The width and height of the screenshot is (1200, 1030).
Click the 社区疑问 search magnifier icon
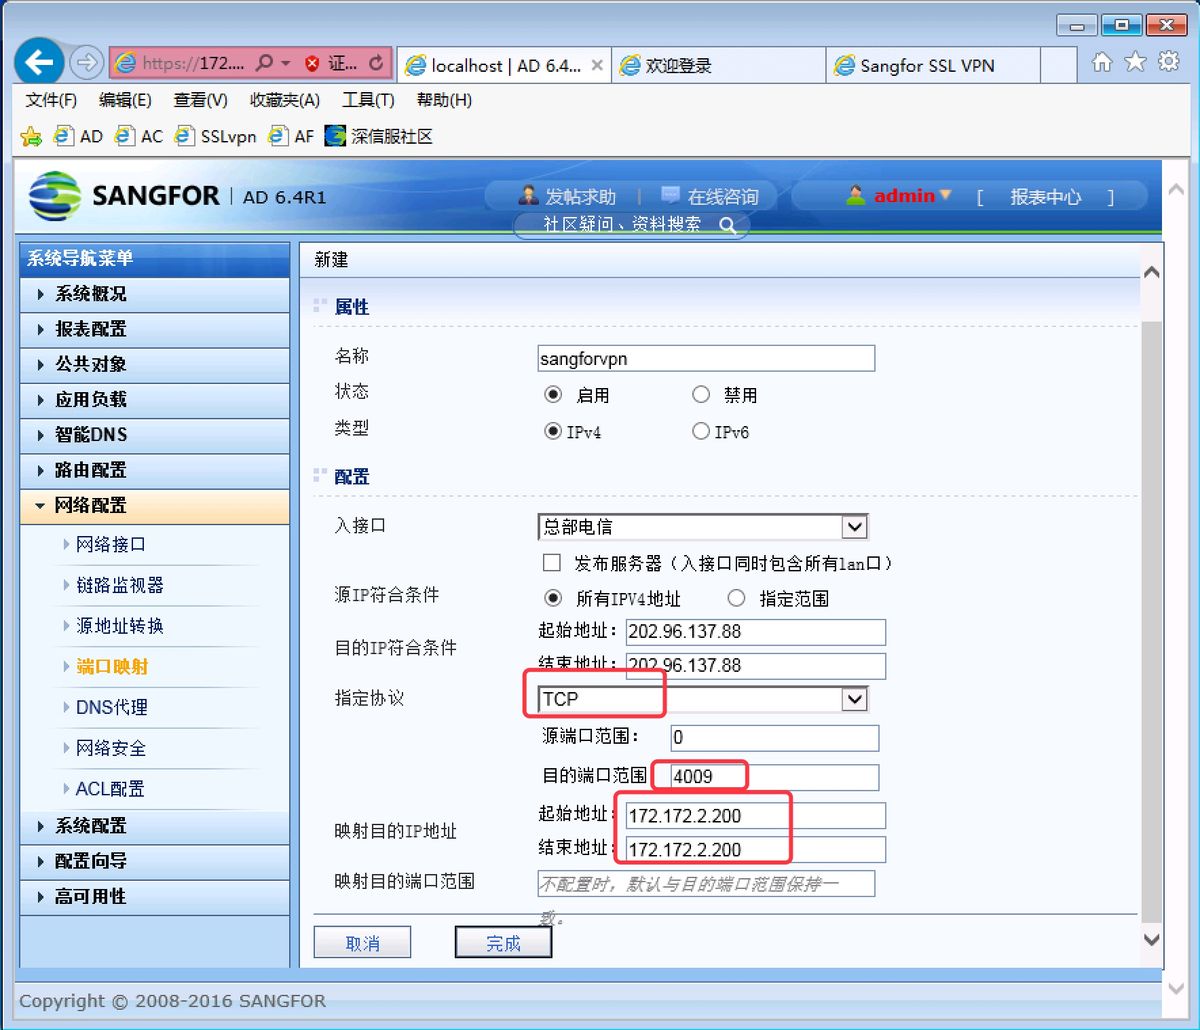(x=729, y=226)
